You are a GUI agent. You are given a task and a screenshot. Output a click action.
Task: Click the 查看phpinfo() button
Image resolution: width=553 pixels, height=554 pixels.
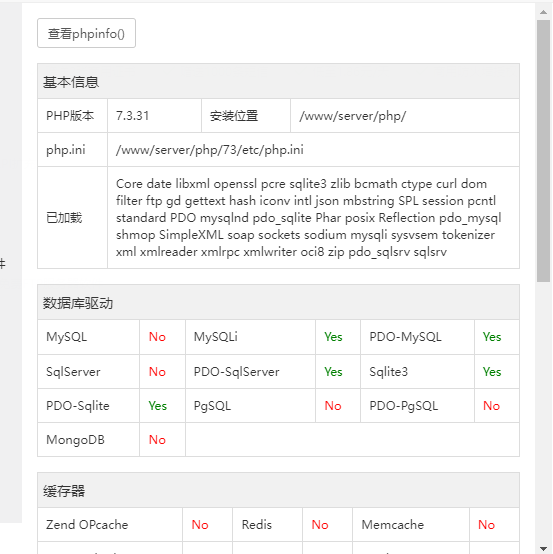click(86, 33)
